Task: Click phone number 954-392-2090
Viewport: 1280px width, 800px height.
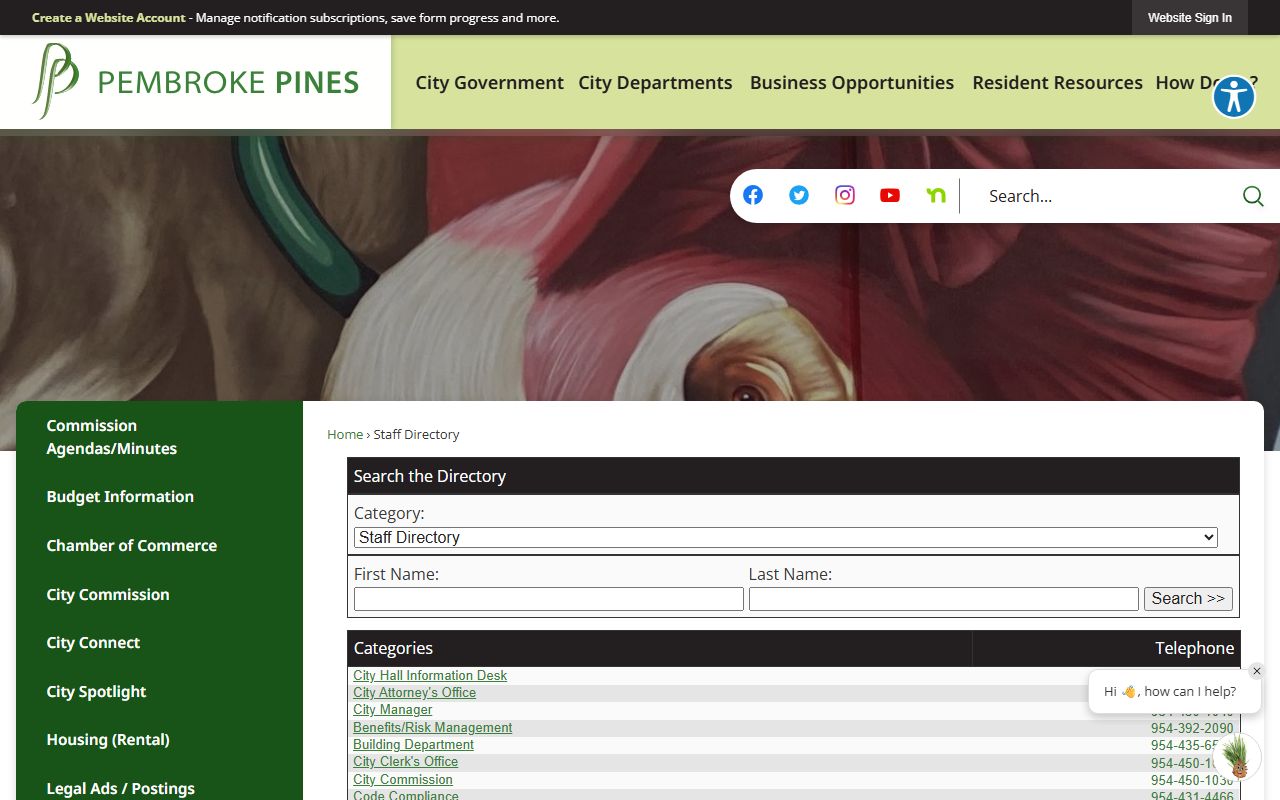Action: (x=1192, y=728)
